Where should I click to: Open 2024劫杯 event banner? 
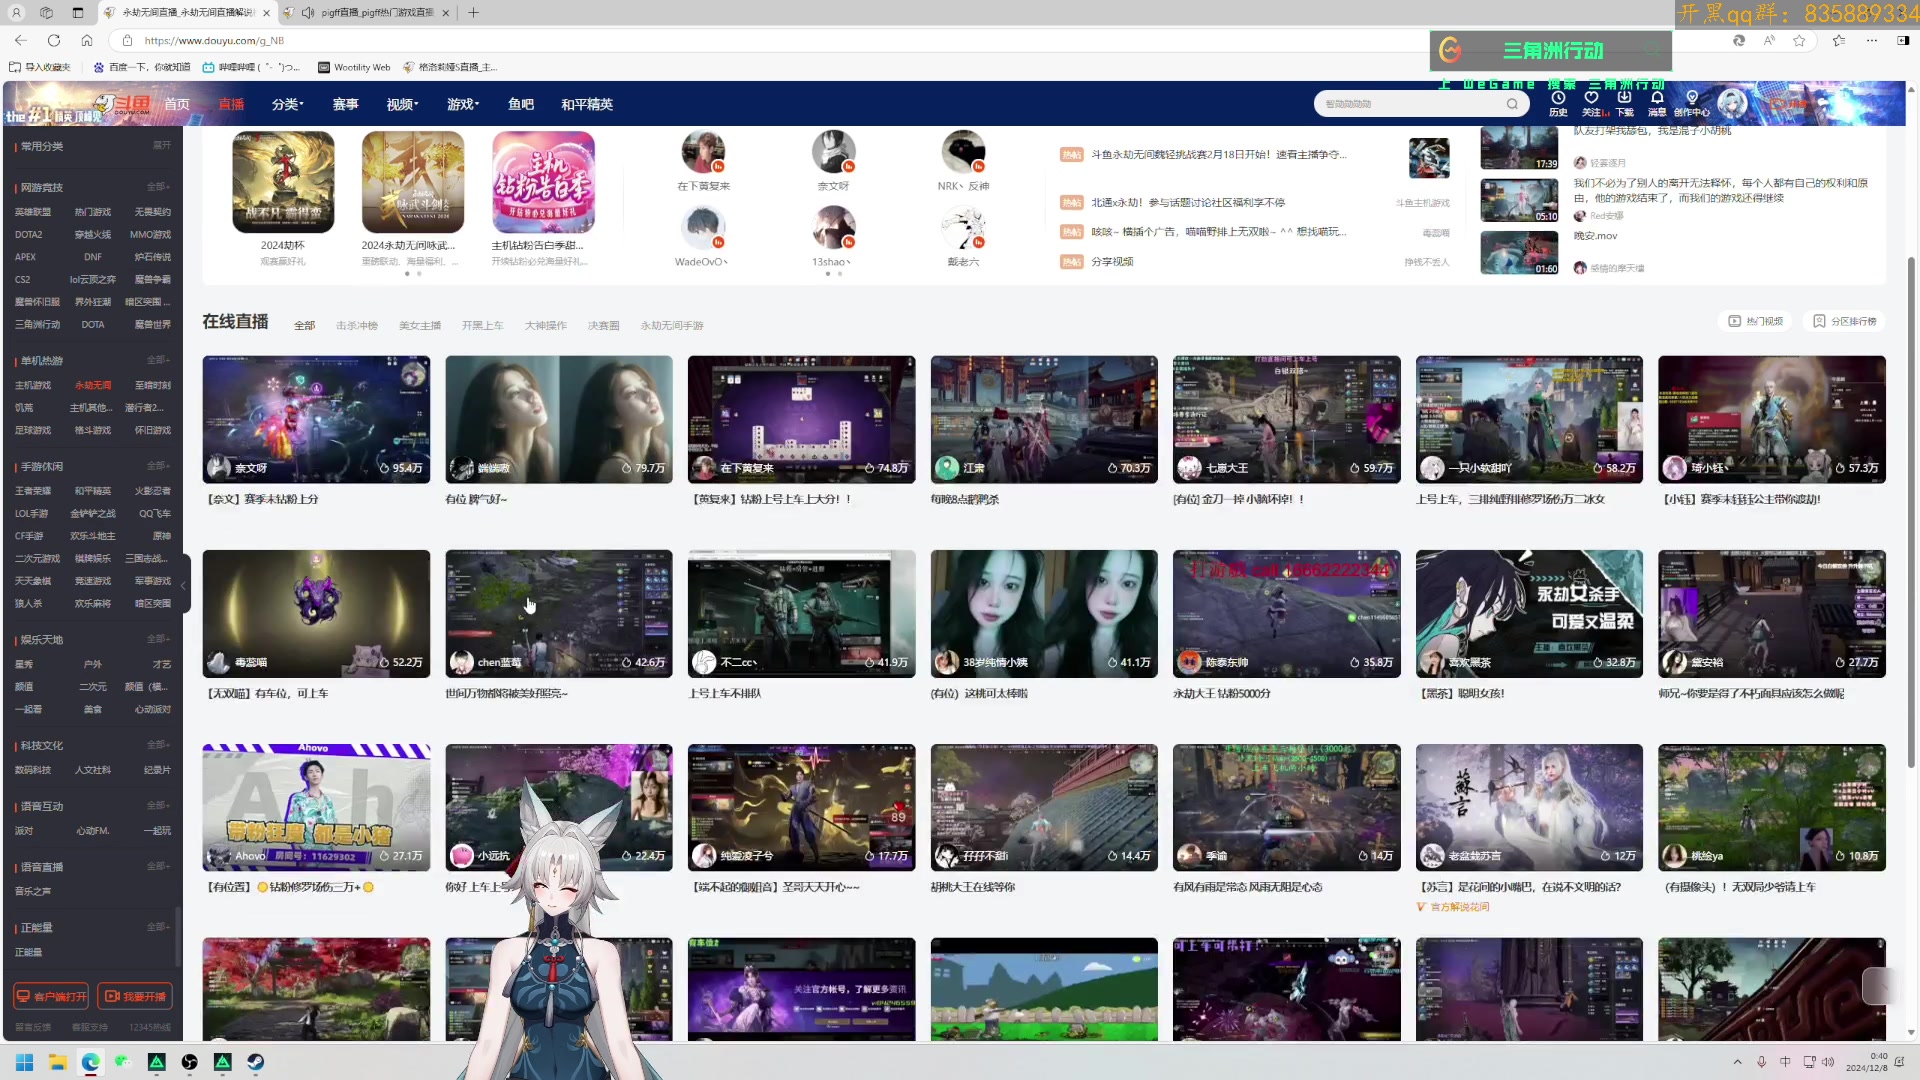283,183
